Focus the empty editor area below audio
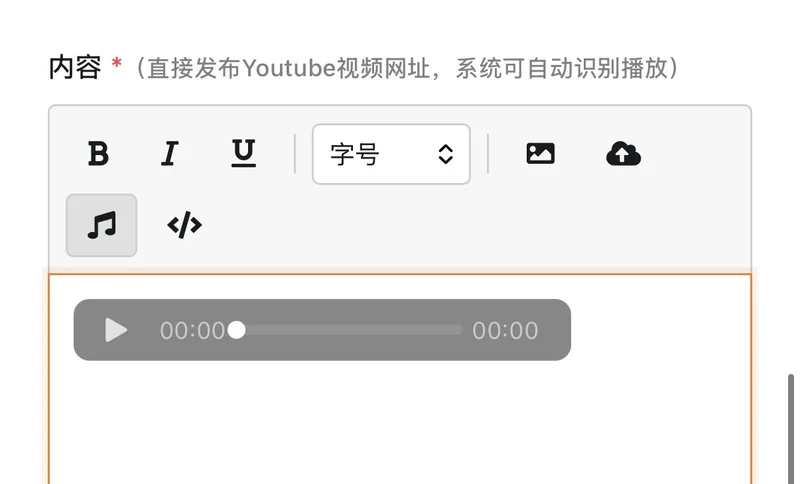The image size is (800, 484). click(400, 423)
